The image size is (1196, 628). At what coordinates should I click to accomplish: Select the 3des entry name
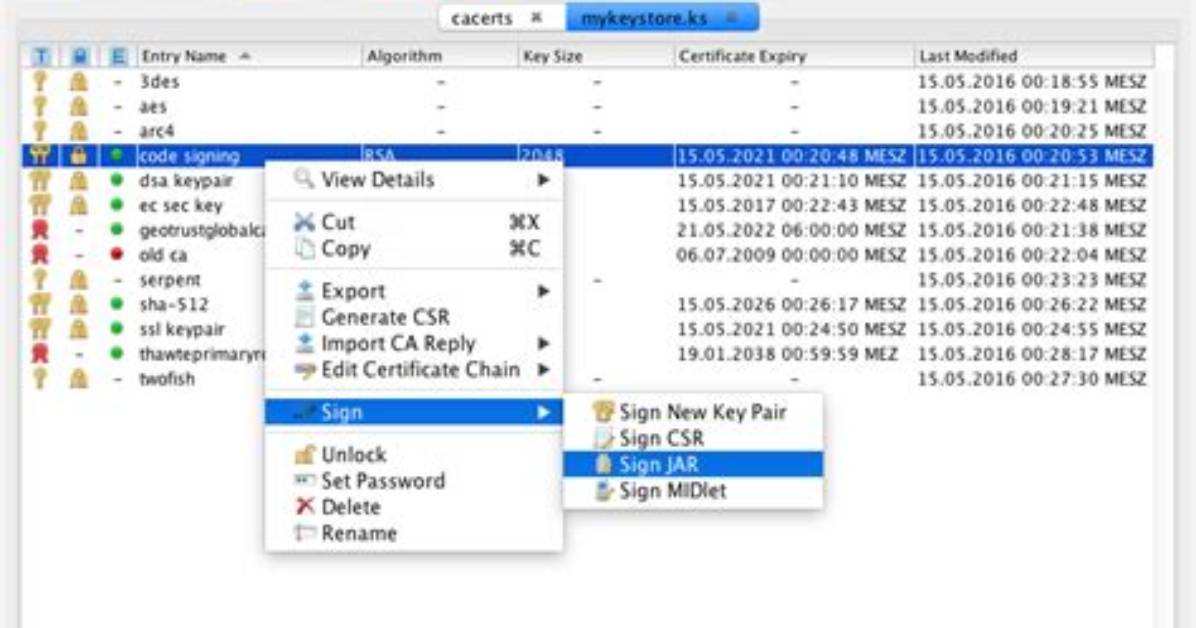pyautogui.click(x=159, y=81)
